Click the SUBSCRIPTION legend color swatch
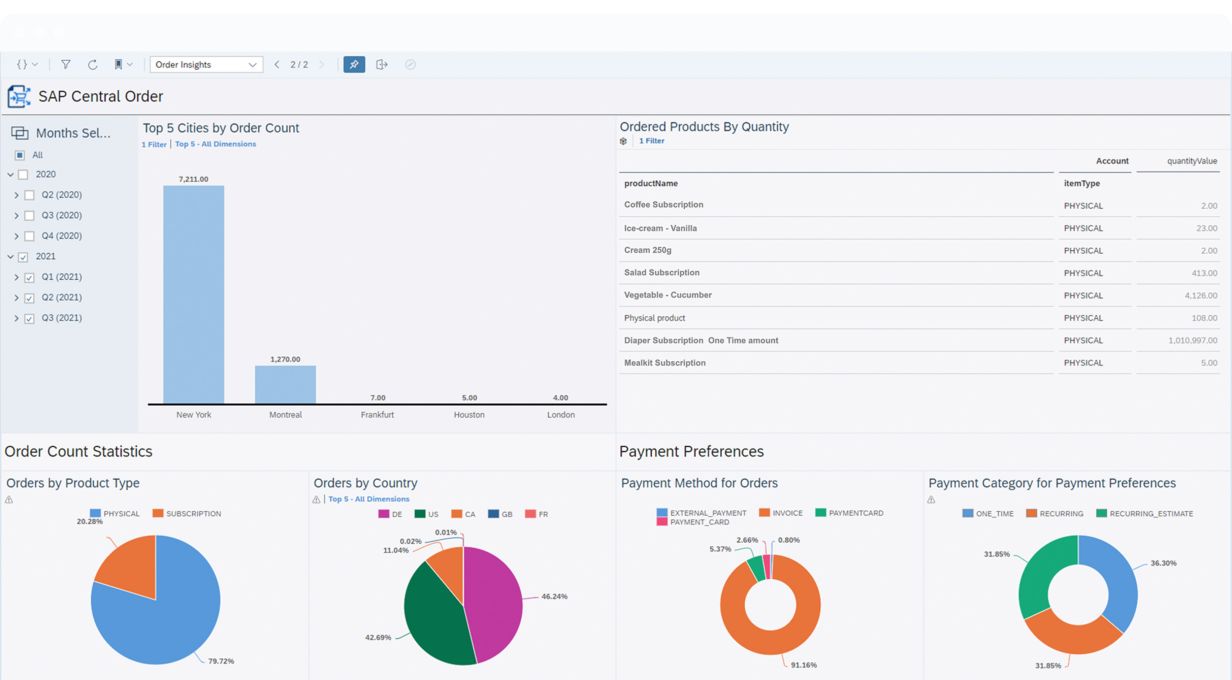The width and height of the screenshot is (1232, 680). [158, 514]
